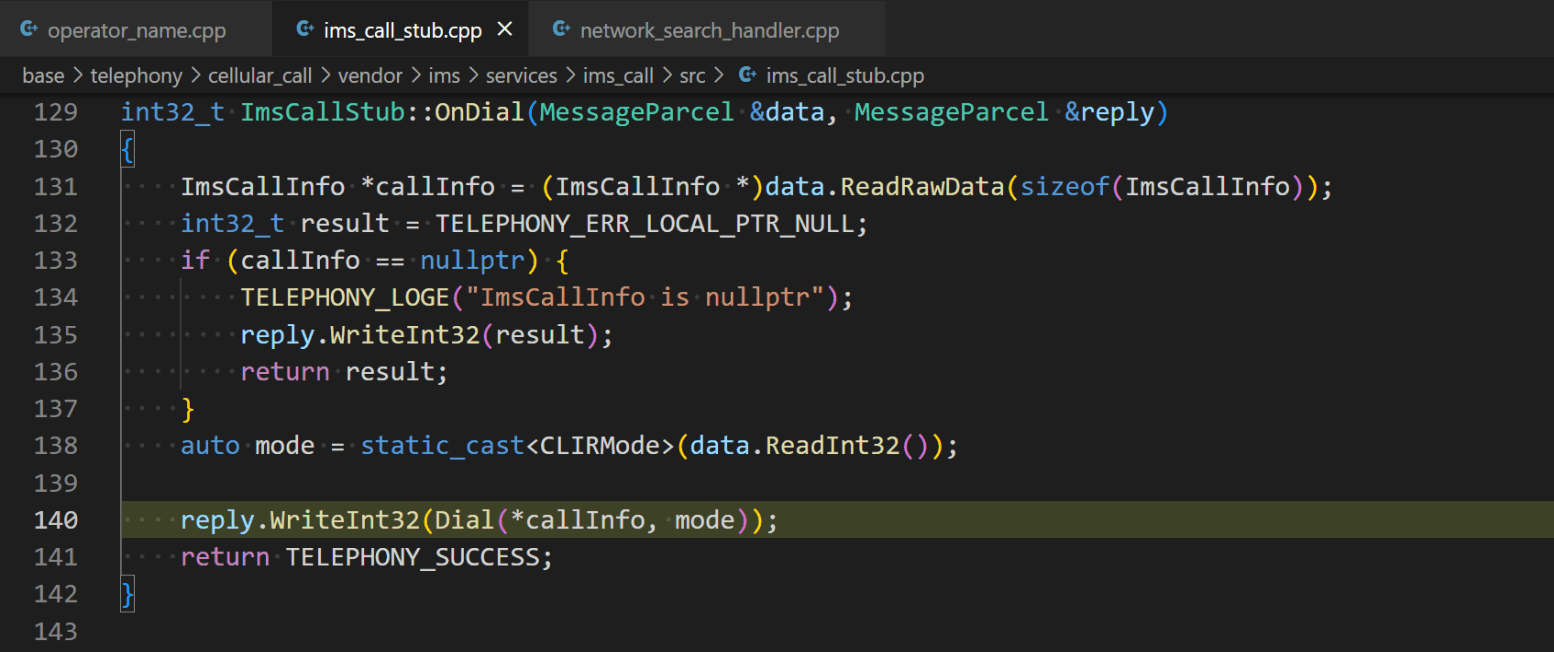Click line number 133 in the gutter
The image size is (1554, 652).
click(x=56, y=260)
